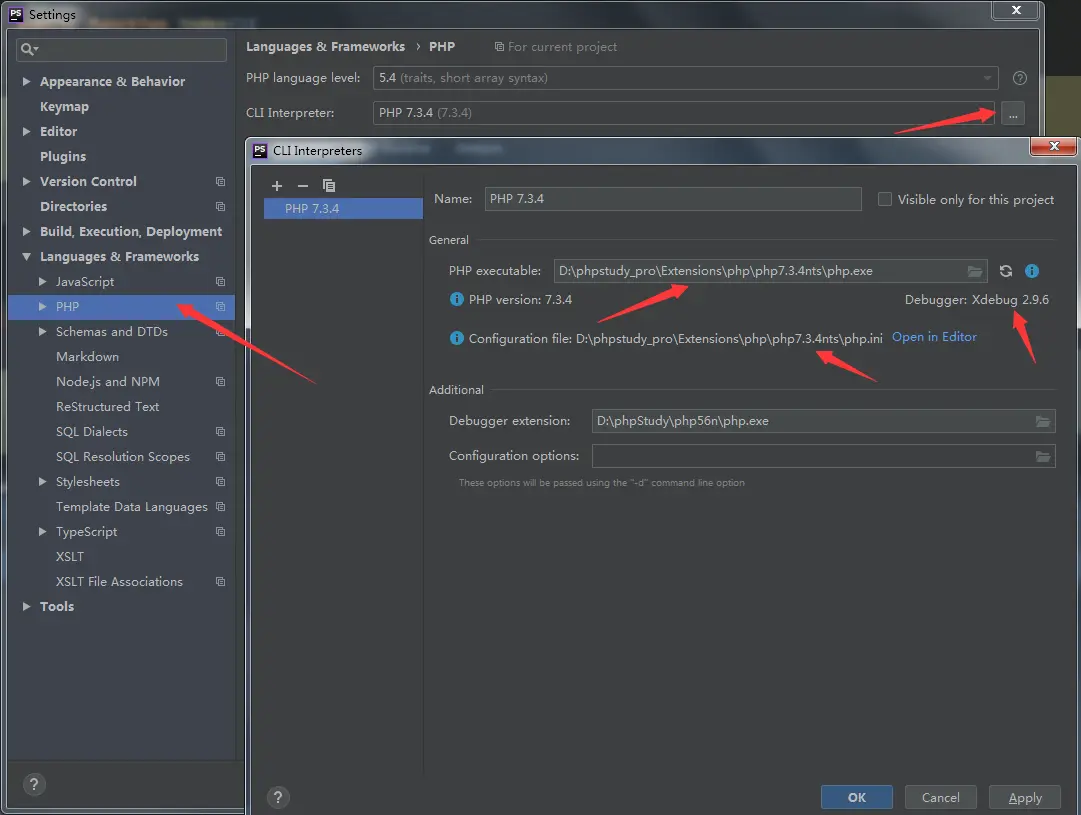Browse for PHP executable folder icon
The image size is (1081, 815).
(x=975, y=271)
